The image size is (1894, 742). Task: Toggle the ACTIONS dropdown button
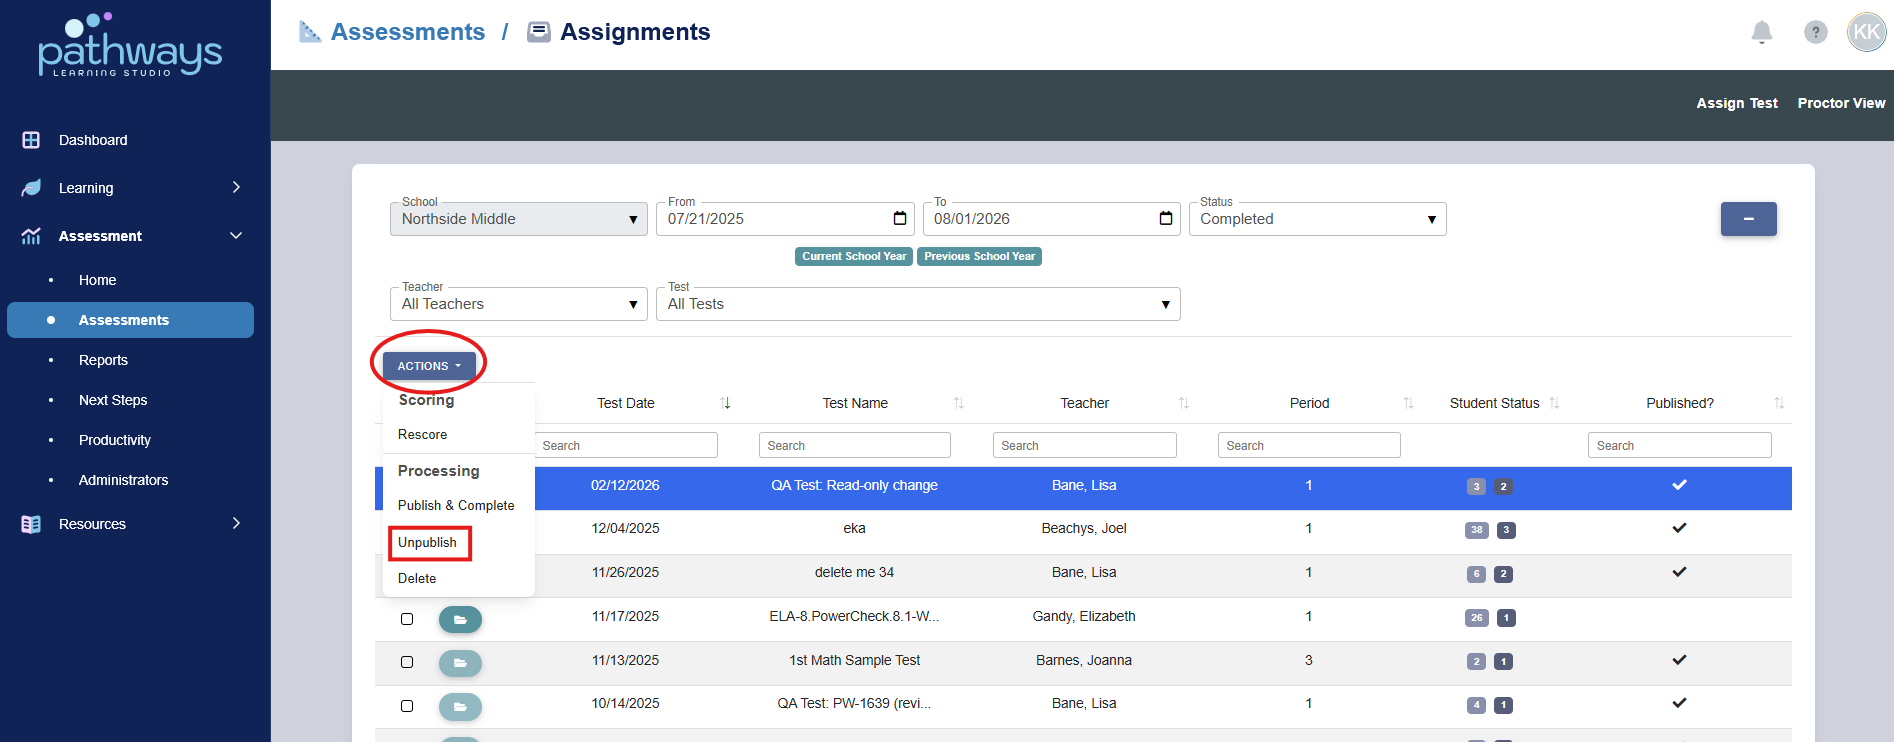[429, 366]
